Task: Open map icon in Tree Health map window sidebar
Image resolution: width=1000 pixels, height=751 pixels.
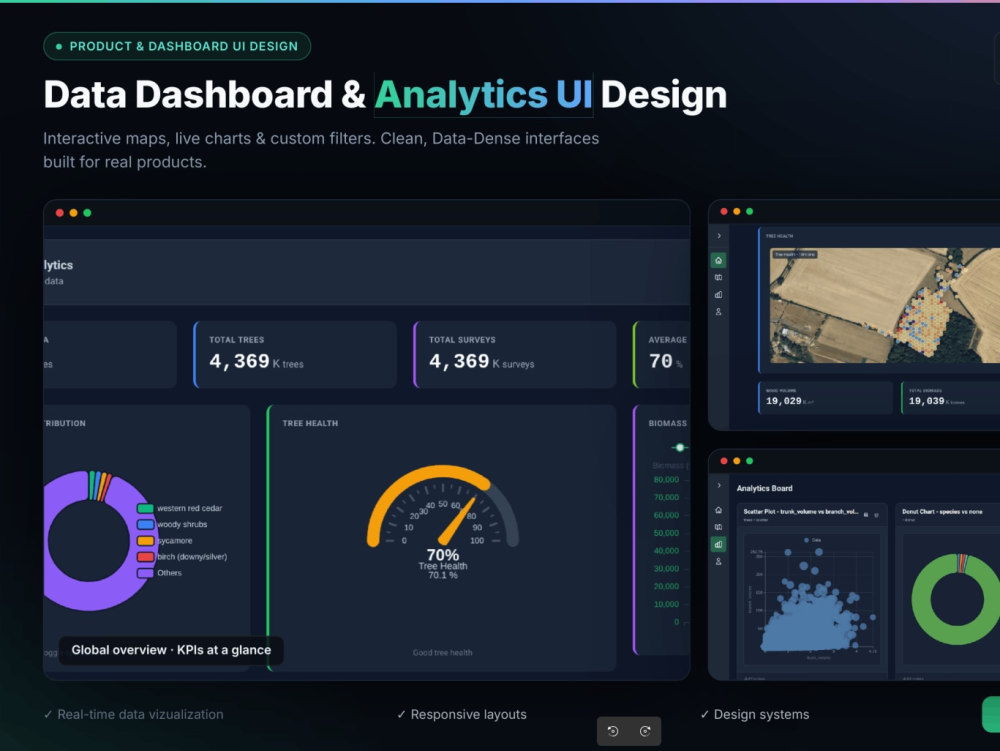Action: tap(718, 277)
